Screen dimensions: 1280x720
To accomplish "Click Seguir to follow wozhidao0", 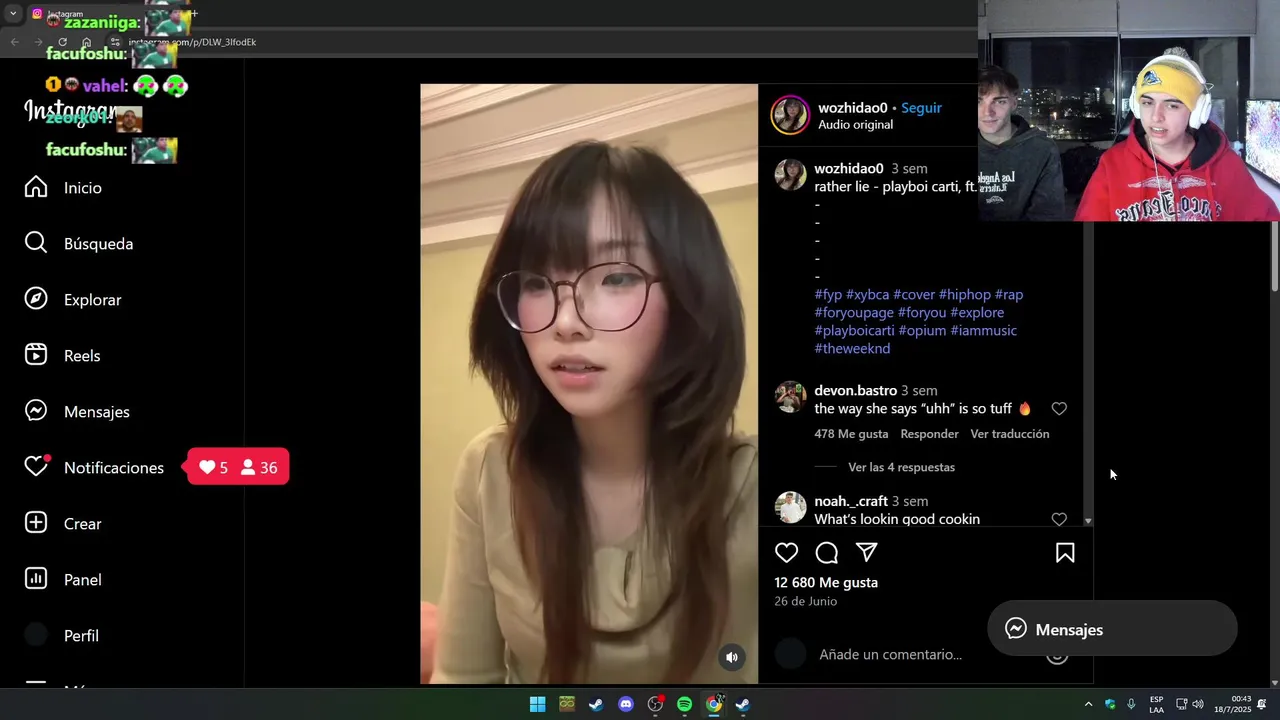I will click(921, 108).
